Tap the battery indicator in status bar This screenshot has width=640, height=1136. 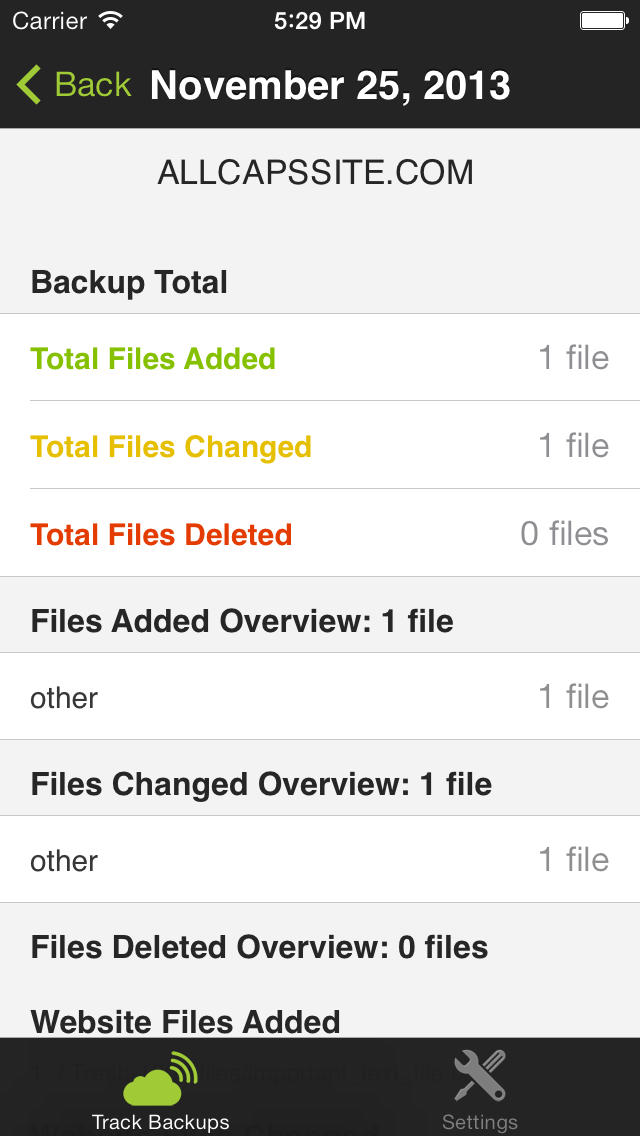tap(603, 20)
